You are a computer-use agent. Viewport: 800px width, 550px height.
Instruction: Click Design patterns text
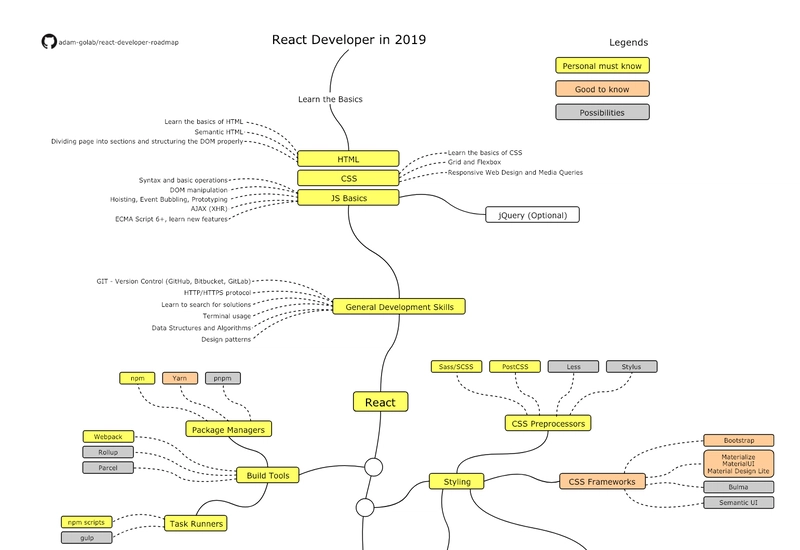coord(226,339)
